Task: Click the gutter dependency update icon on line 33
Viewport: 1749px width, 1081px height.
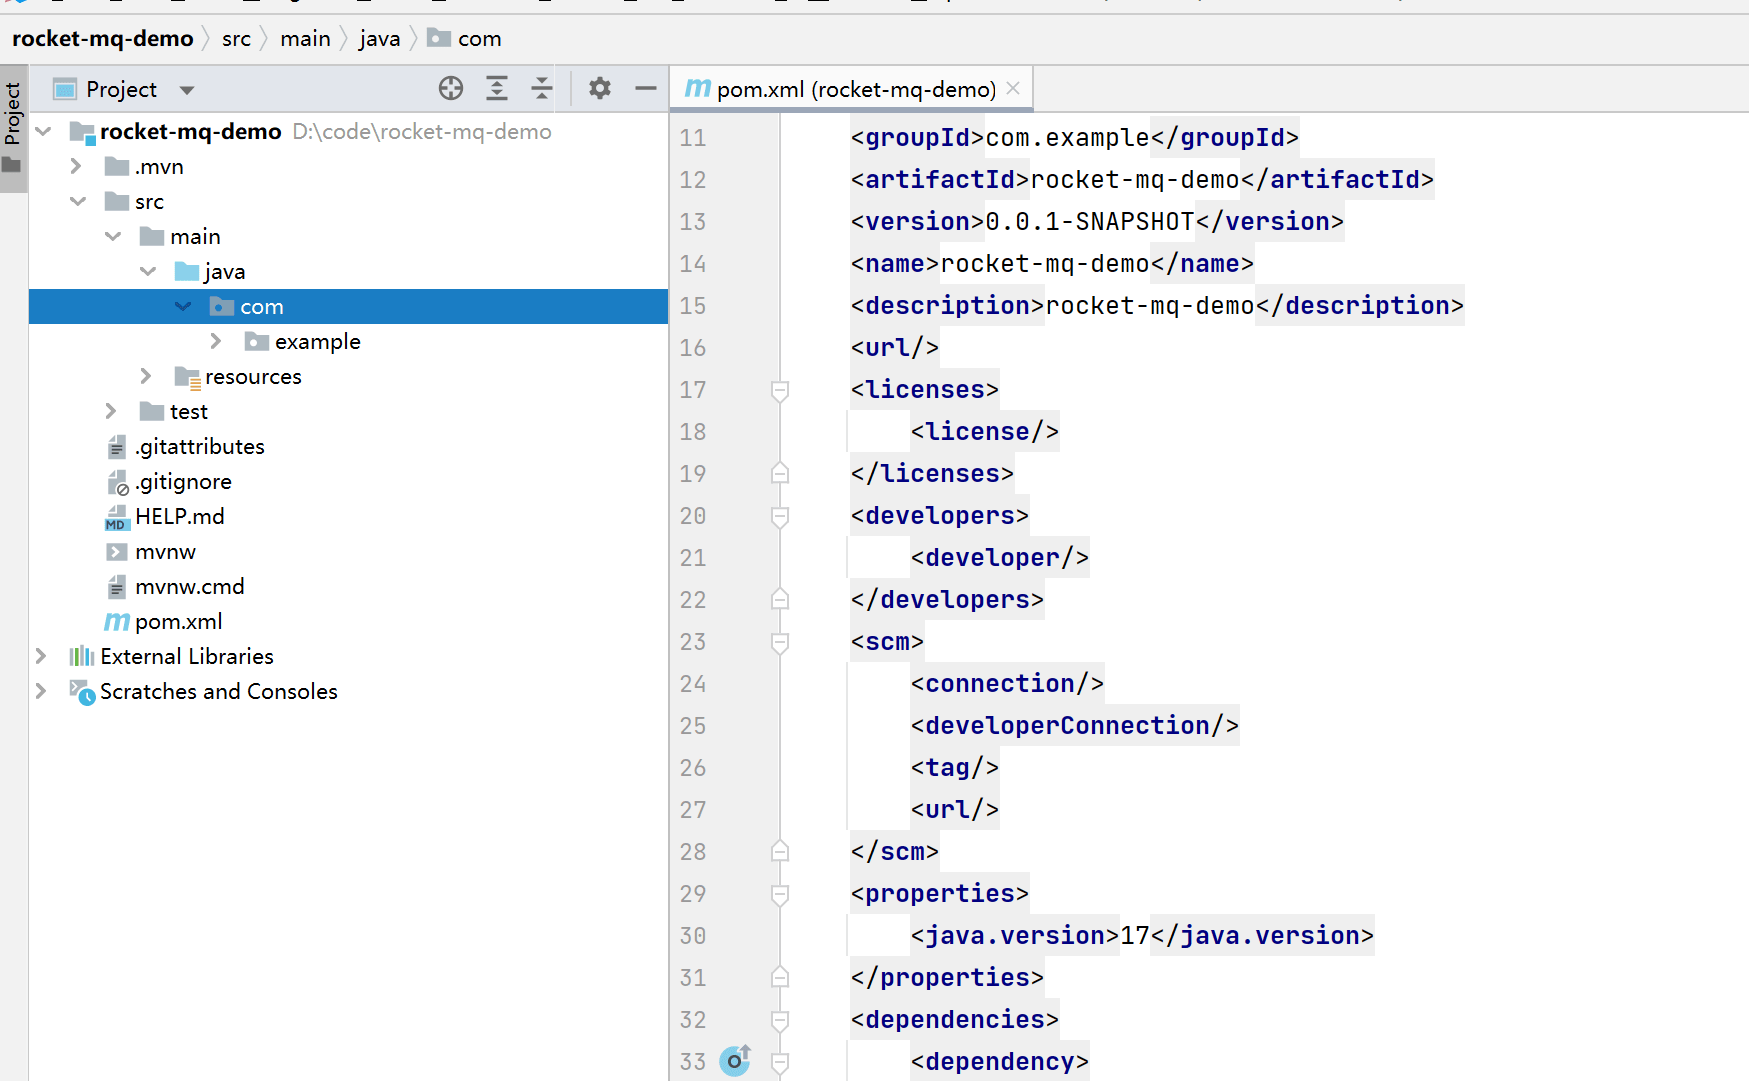Action: coord(735,1059)
